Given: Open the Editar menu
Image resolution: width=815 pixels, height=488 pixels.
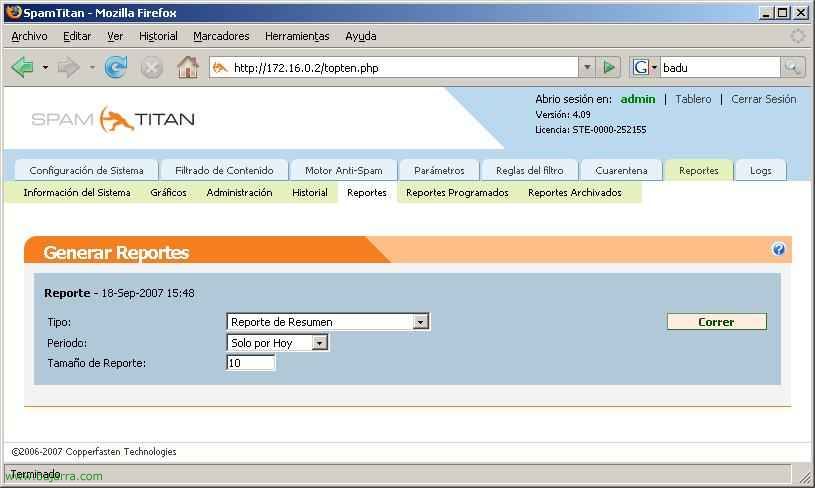Looking at the screenshot, I should point(77,36).
